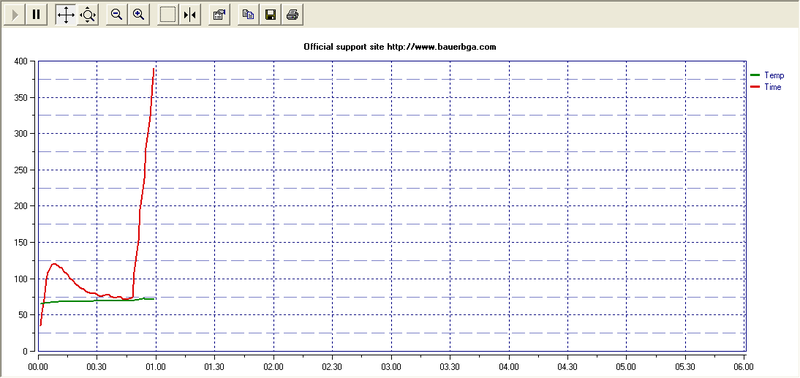
Task: Click the zoom out magnifier icon
Action: 117,15
